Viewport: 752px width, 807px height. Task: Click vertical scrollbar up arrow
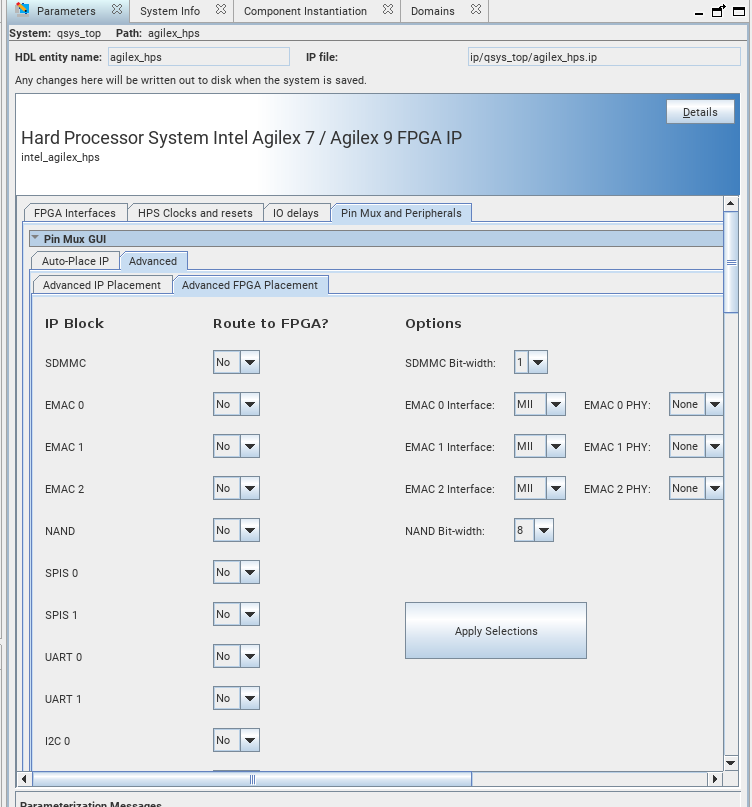(x=730, y=203)
